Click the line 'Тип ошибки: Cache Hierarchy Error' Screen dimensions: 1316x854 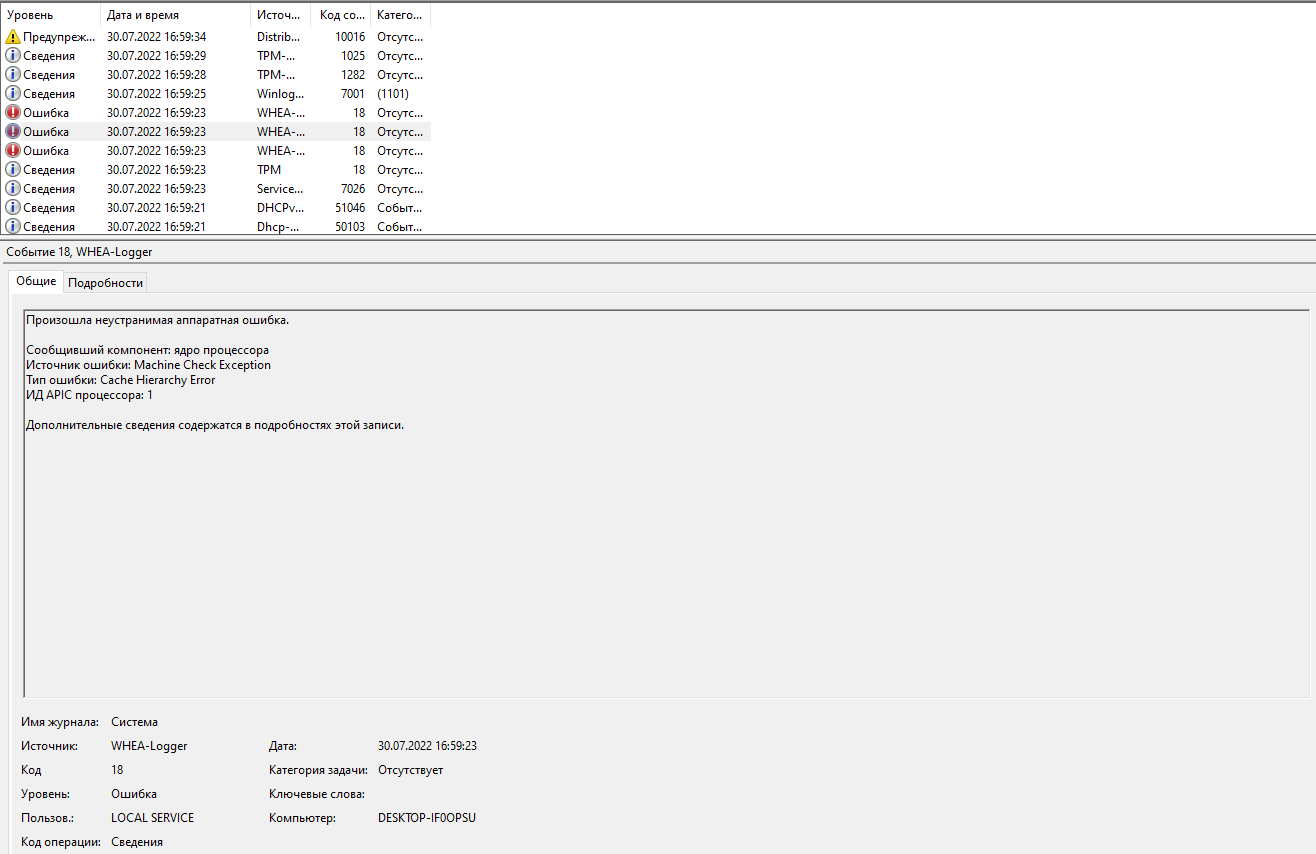pos(120,380)
